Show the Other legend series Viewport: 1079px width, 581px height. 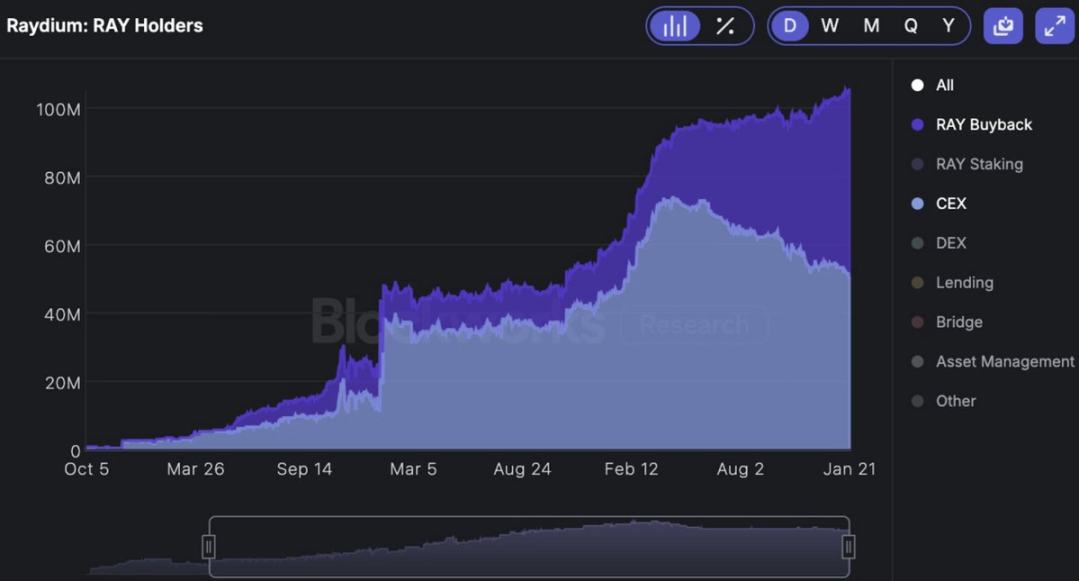point(955,401)
